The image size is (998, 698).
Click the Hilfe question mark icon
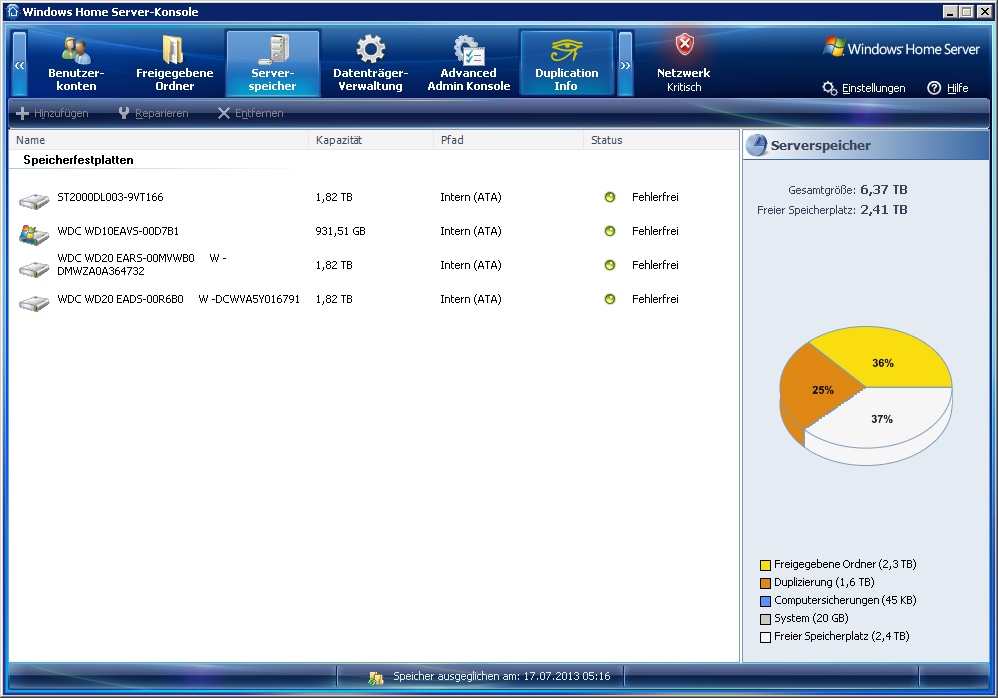coord(934,88)
